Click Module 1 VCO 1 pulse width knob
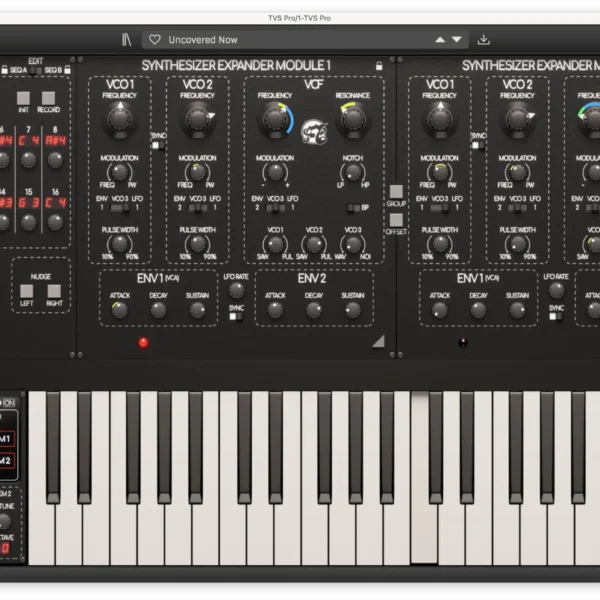The height and width of the screenshot is (600, 600). click(x=120, y=244)
